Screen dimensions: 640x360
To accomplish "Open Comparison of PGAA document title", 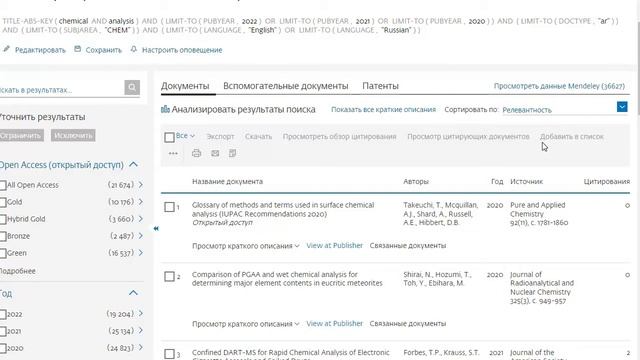I will click(287, 279).
